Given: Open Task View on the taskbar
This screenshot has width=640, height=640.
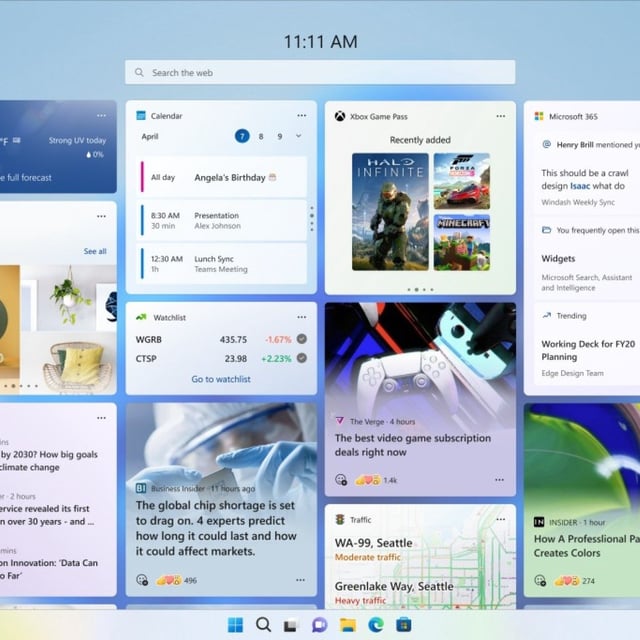Looking at the screenshot, I should [291, 625].
